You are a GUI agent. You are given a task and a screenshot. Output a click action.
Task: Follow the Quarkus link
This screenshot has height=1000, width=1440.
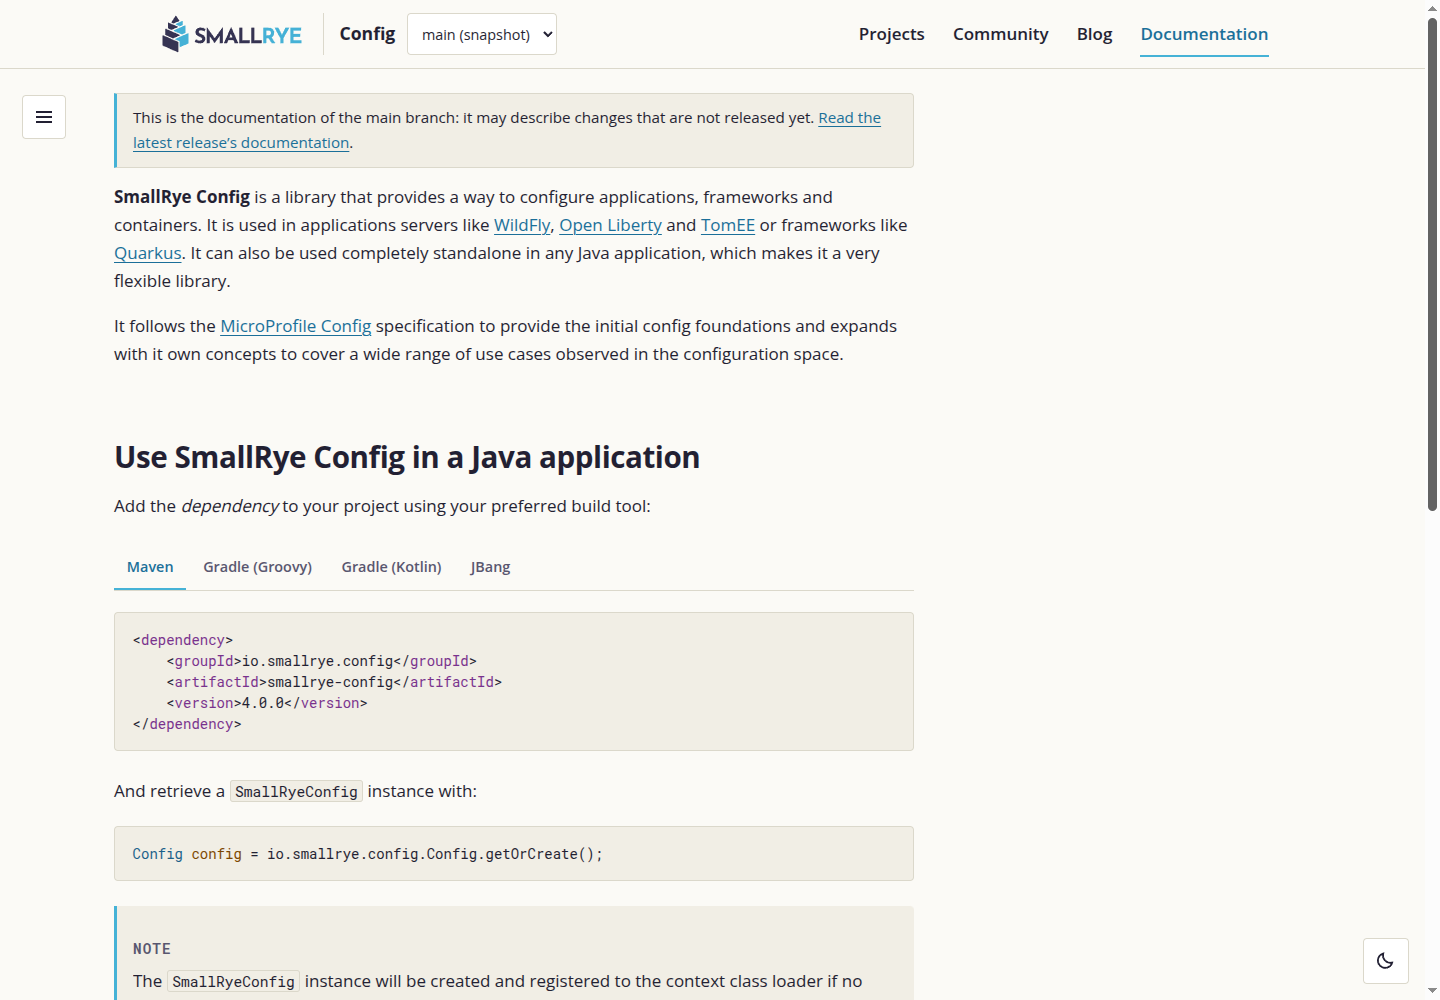(148, 253)
